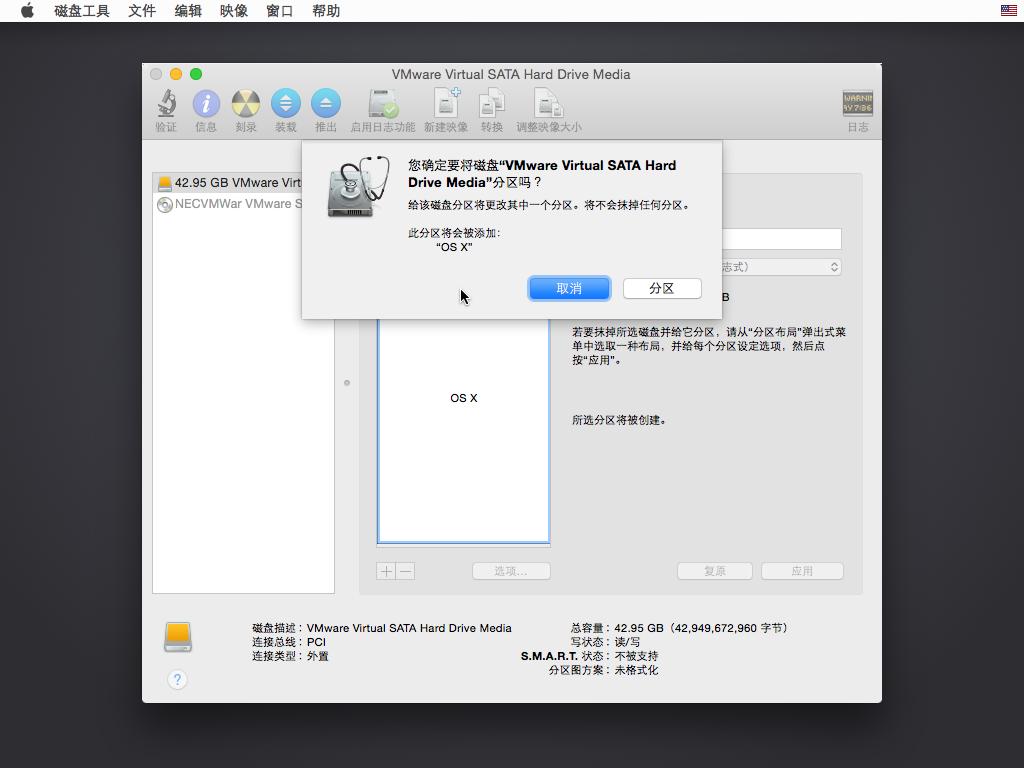Image resolution: width=1024 pixels, height=768 pixels.
Task: Open the Images (映像) menu
Action: 234,11
